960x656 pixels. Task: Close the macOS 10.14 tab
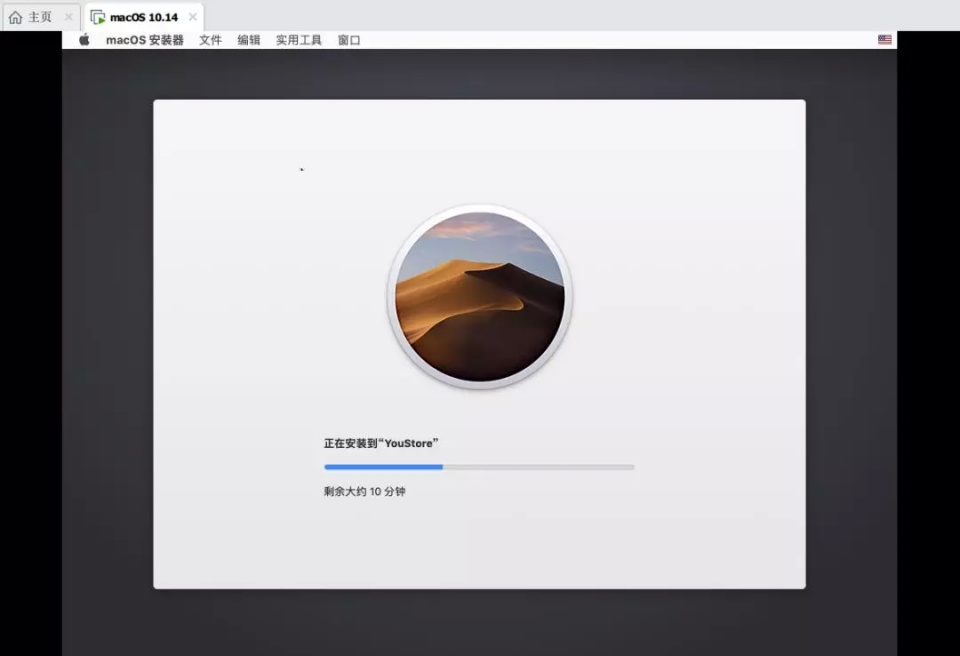point(193,17)
